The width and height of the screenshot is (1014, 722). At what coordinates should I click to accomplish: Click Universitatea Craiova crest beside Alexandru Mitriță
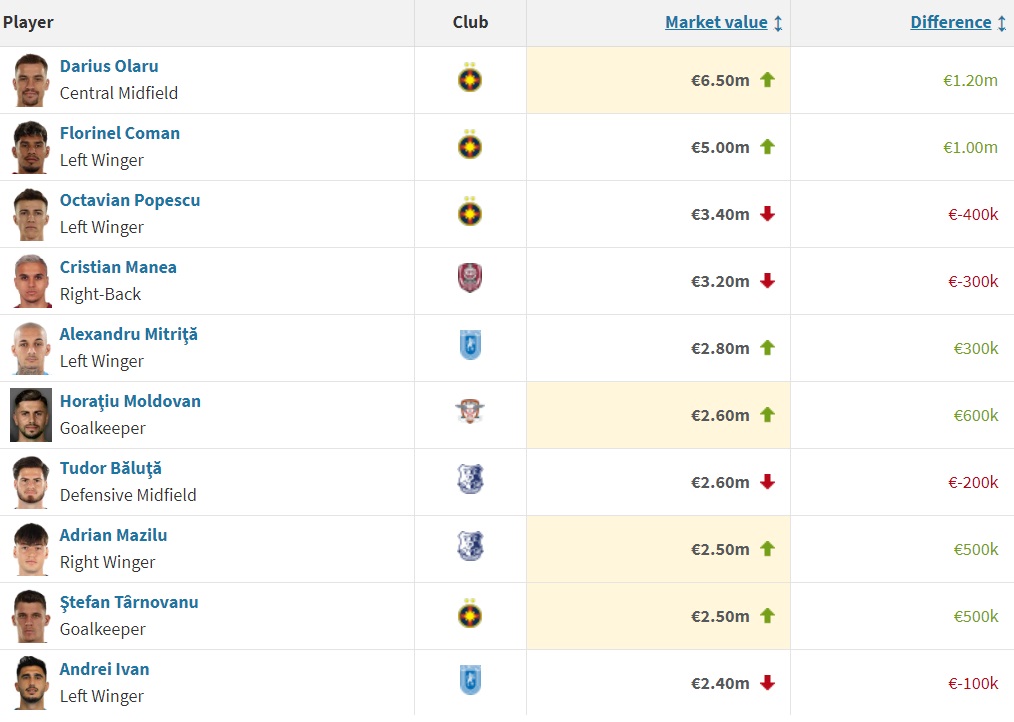[470, 347]
